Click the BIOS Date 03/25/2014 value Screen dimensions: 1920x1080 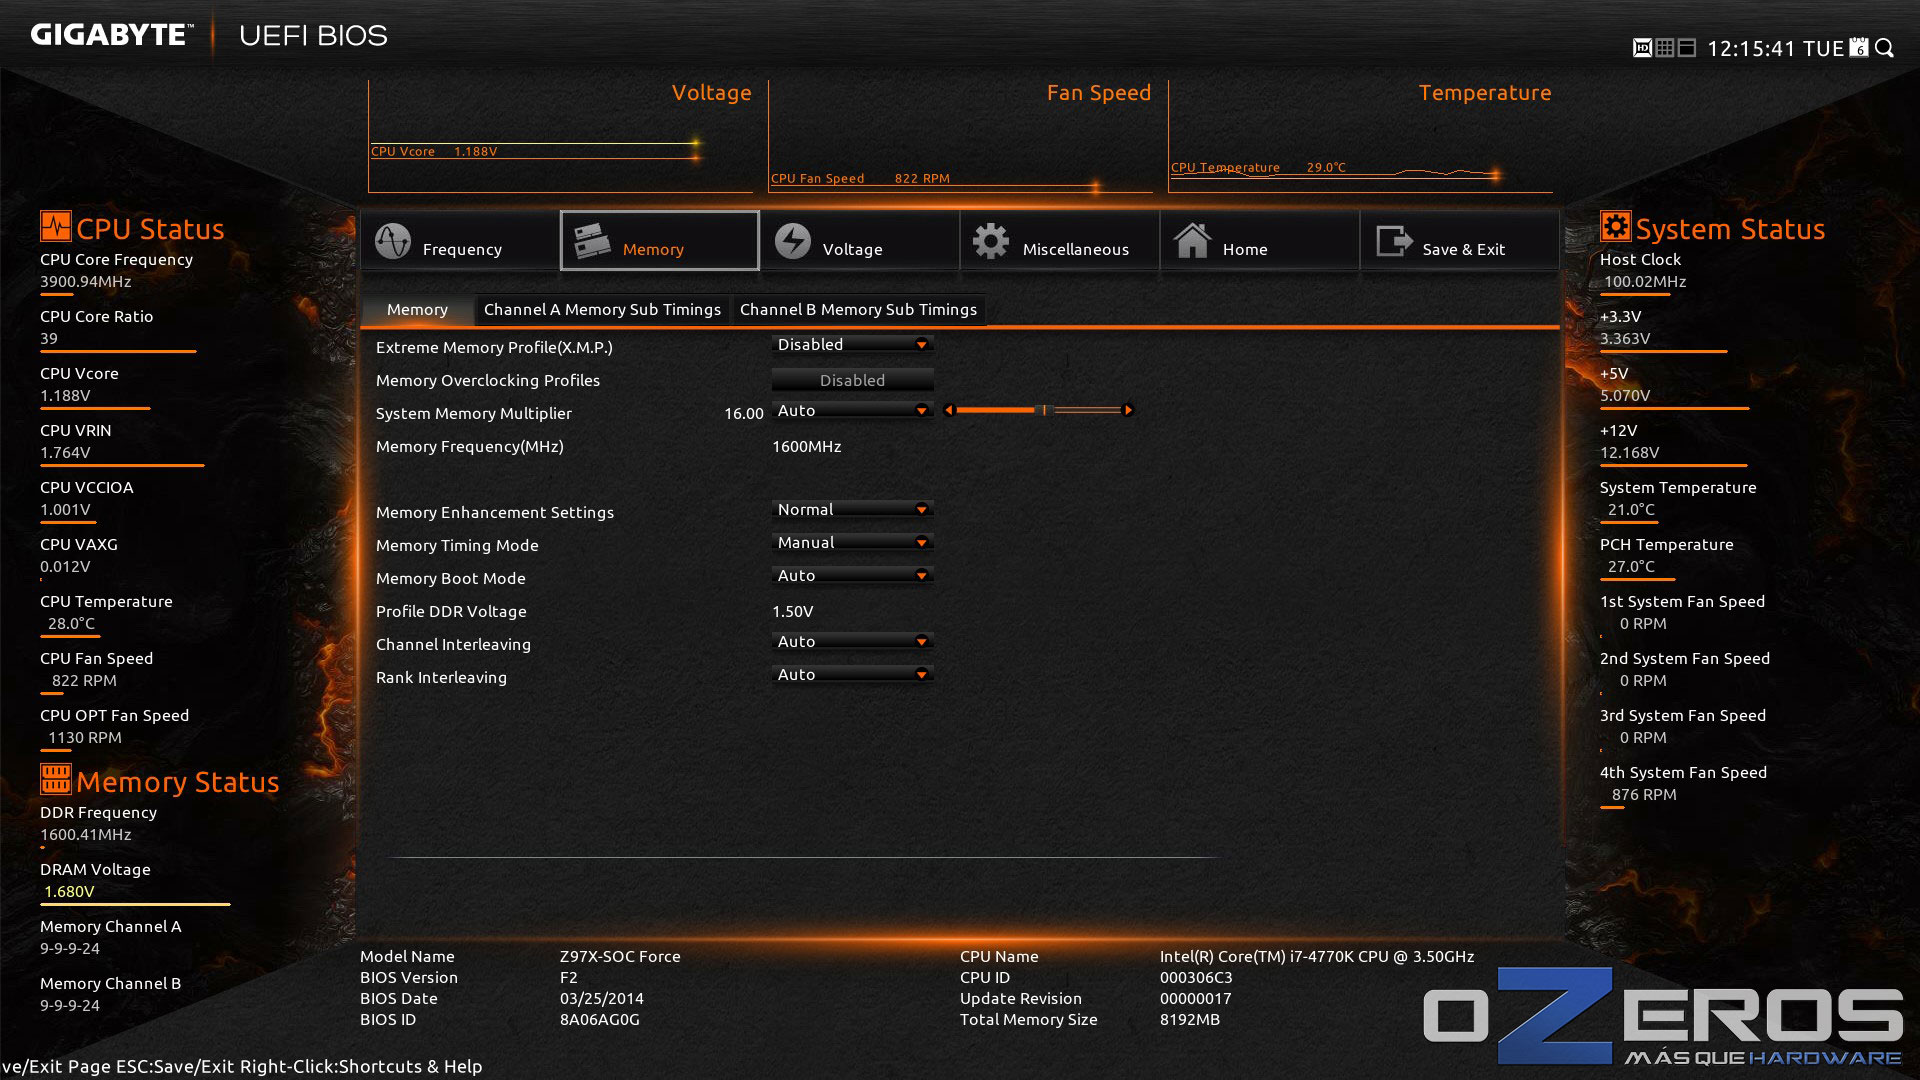click(602, 999)
